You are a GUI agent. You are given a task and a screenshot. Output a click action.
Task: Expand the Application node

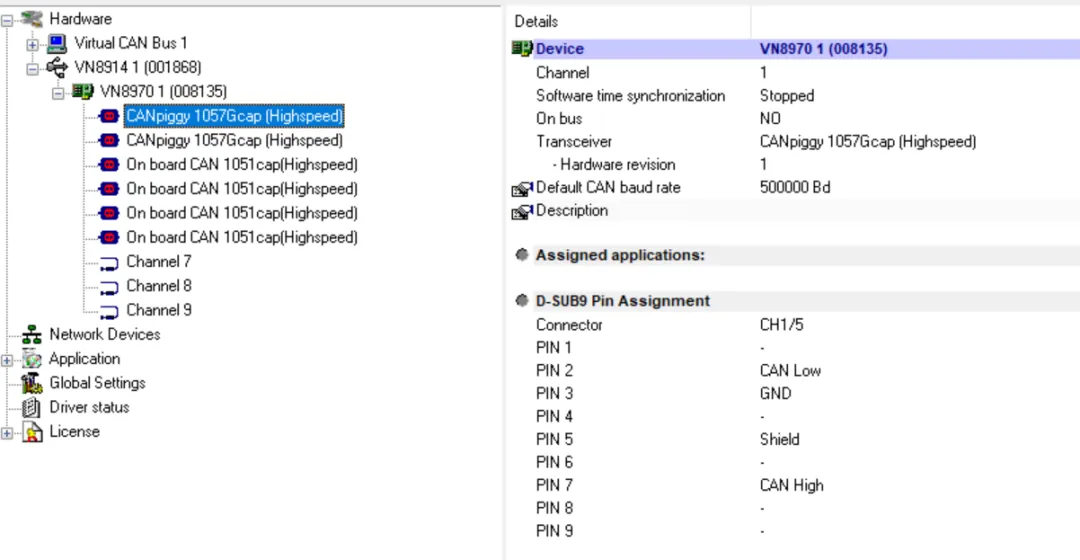(x=7, y=360)
